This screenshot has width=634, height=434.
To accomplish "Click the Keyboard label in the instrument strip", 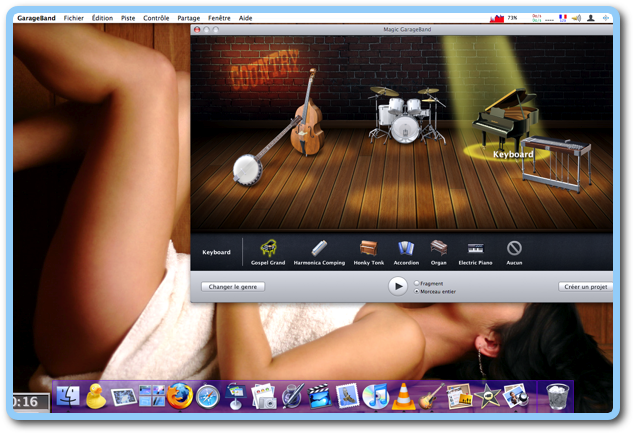I will (x=216, y=252).
